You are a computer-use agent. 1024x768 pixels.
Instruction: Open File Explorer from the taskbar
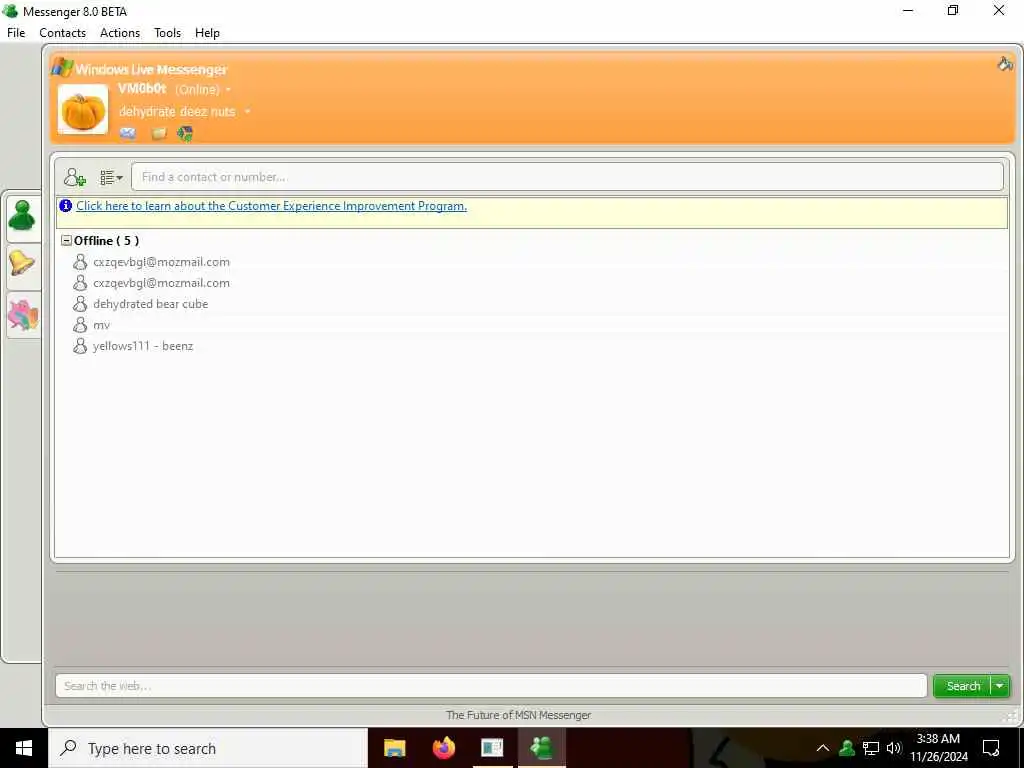point(394,748)
